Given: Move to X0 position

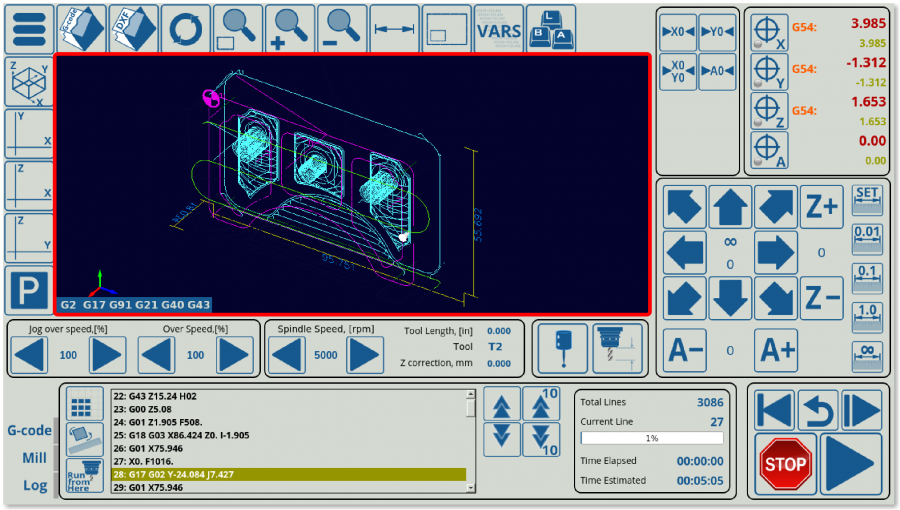Looking at the screenshot, I should point(678,32).
